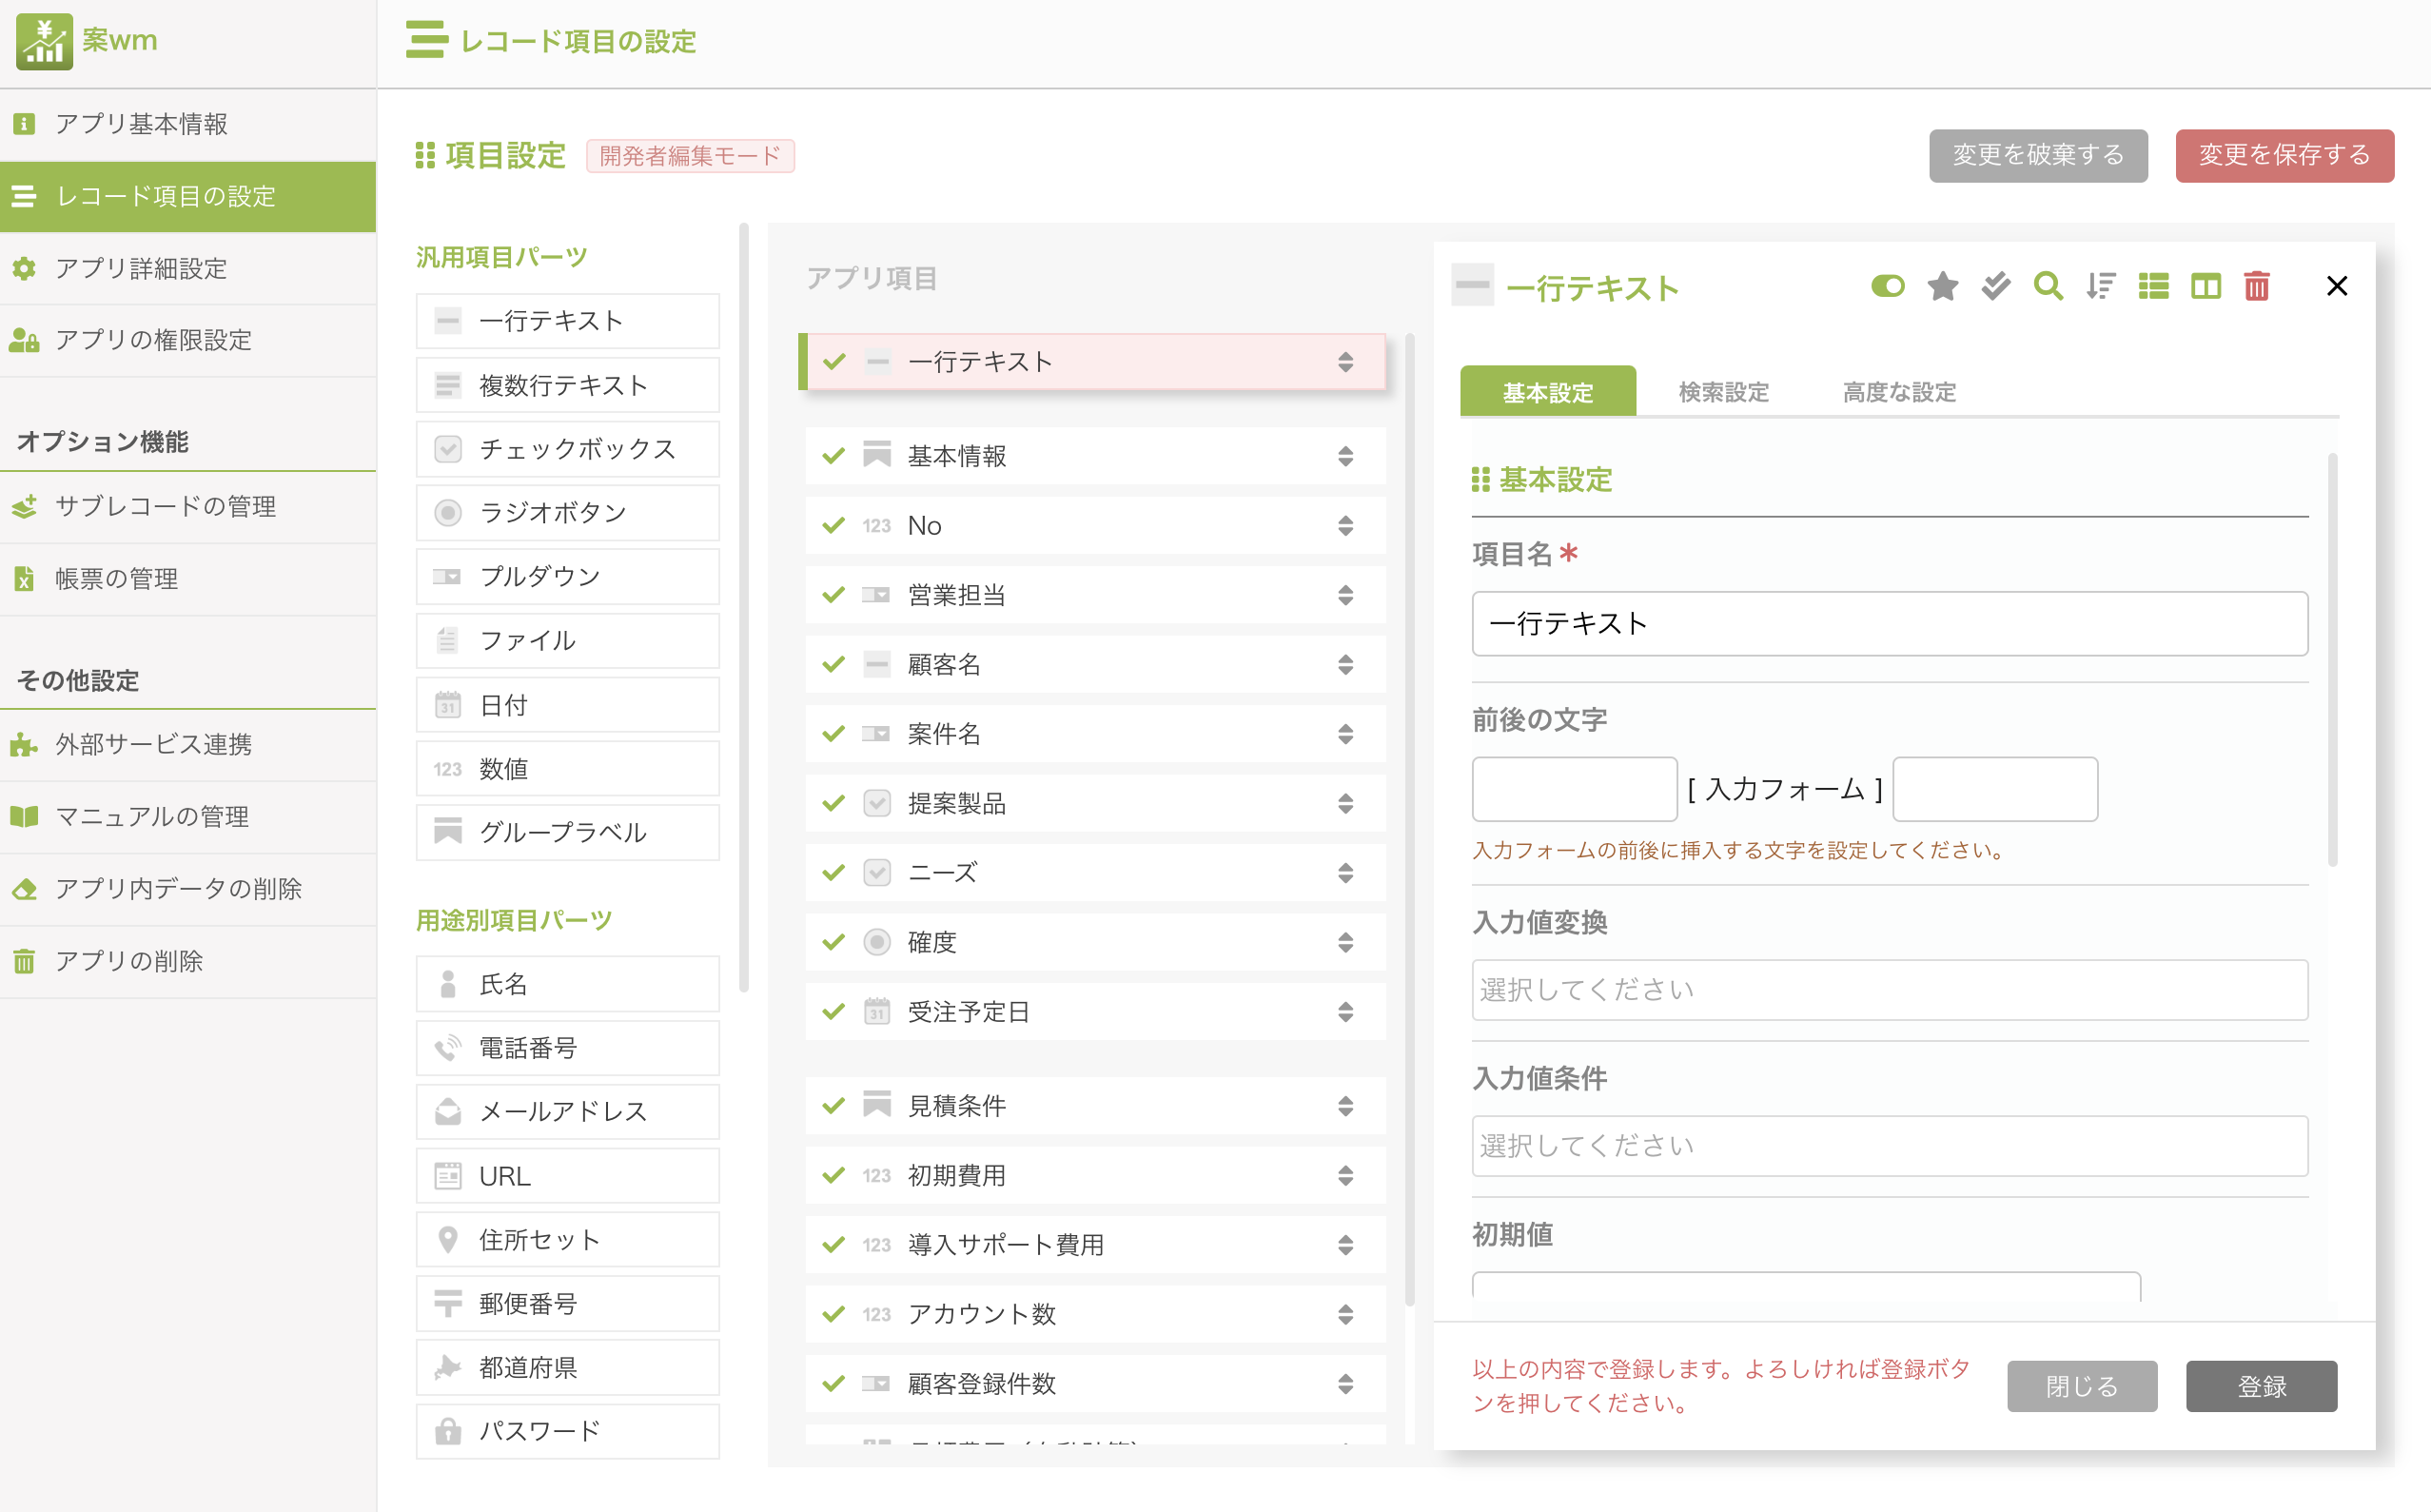Toggle green checkmark on 初期費用 row
This screenshot has width=2431, height=1512.
point(833,1176)
